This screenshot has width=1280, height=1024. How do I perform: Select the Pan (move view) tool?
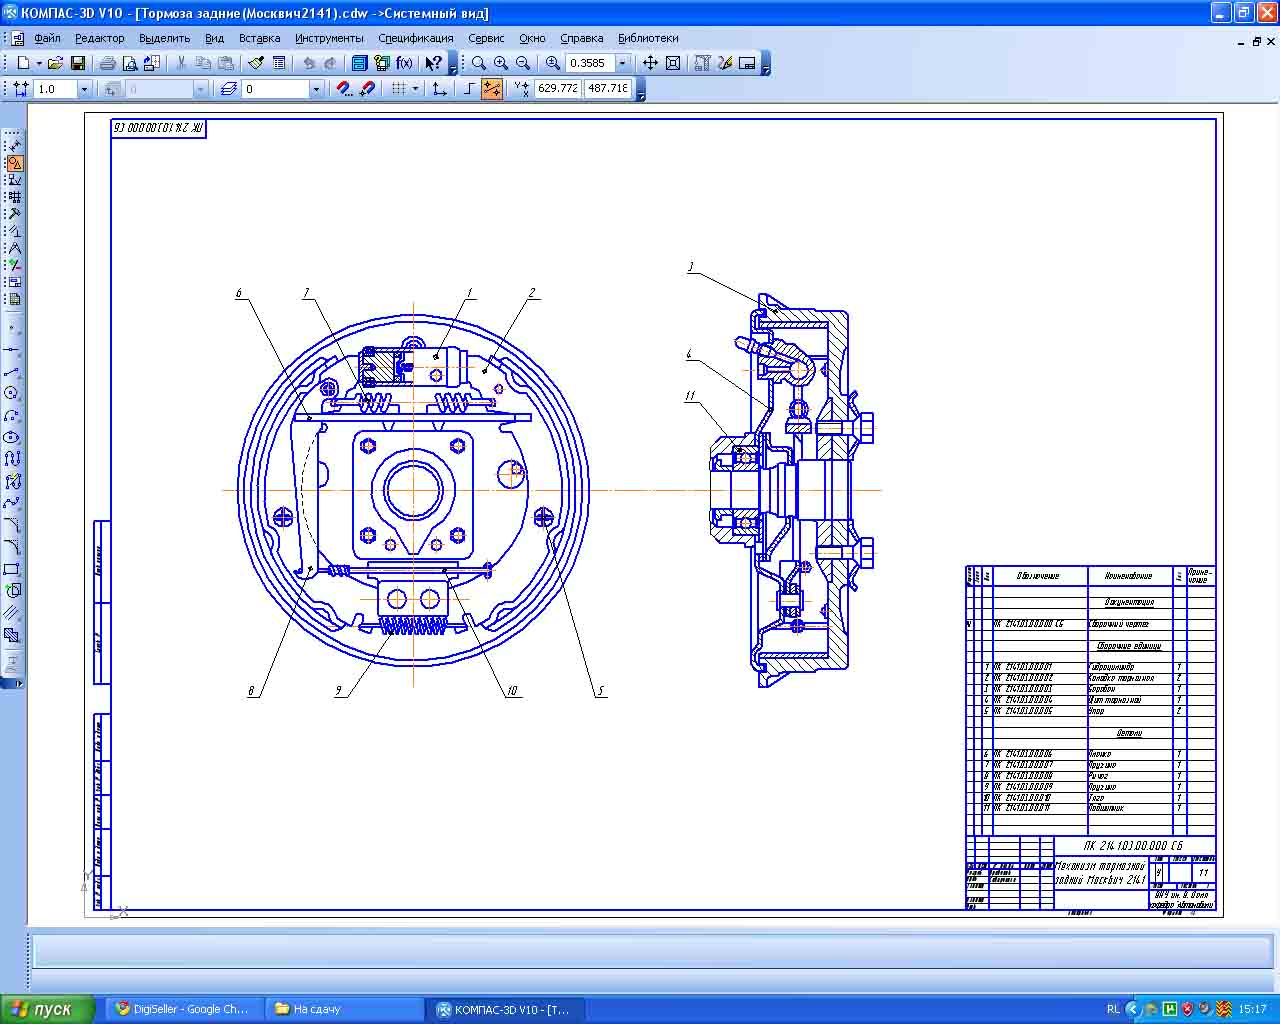point(650,63)
